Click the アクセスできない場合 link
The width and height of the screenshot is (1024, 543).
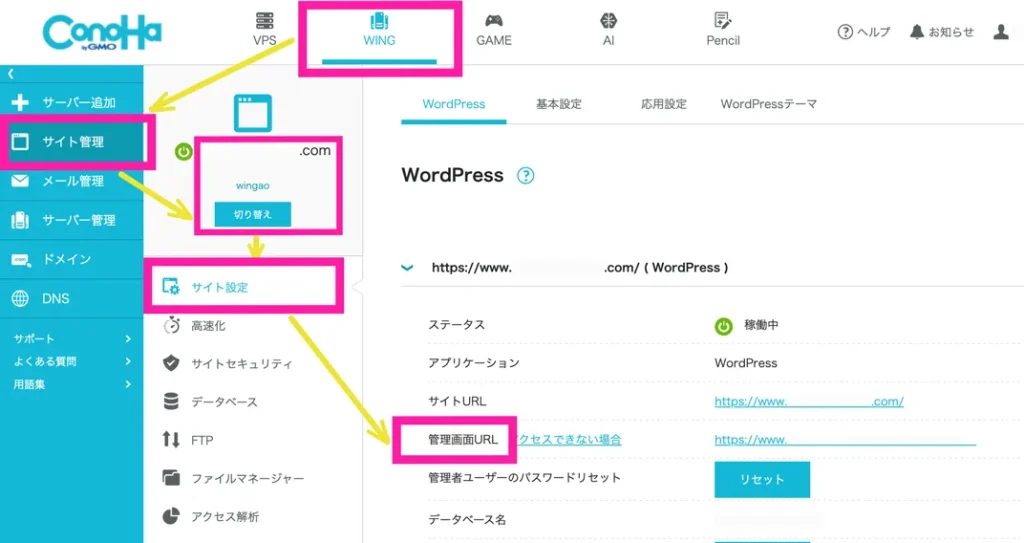pyautogui.click(x=569, y=439)
